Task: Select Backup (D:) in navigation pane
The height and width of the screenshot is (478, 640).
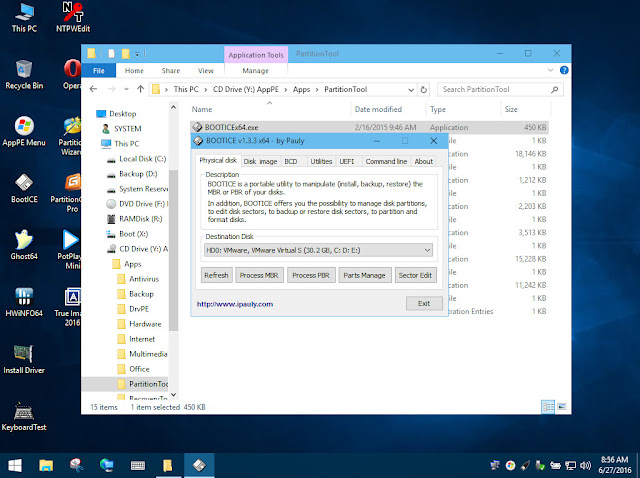Action: (x=138, y=174)
